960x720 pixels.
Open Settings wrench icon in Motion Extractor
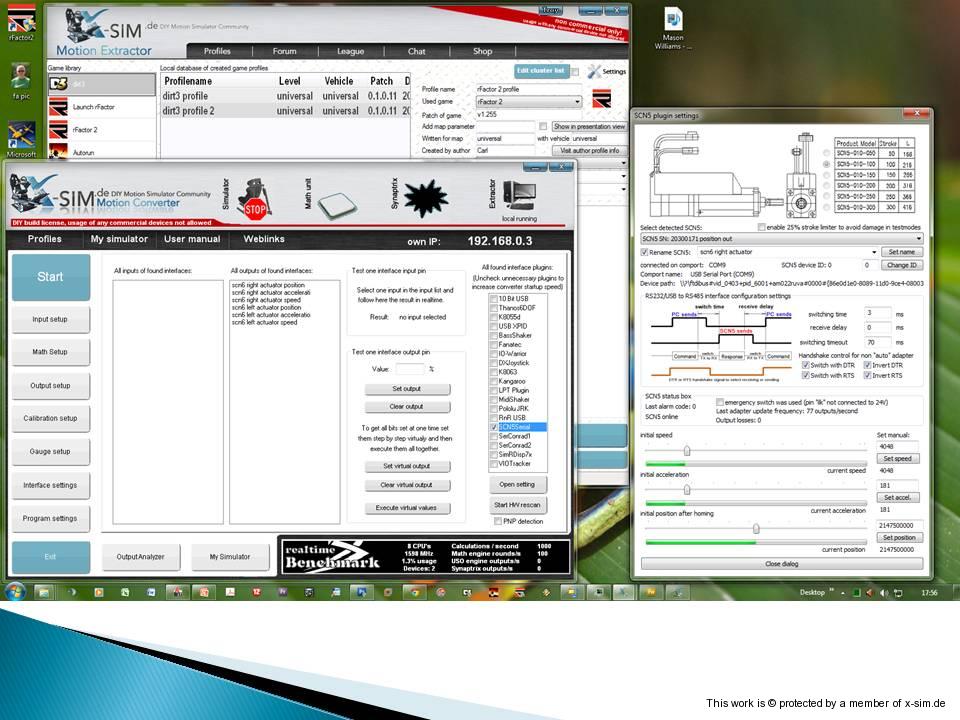[594, 71]
